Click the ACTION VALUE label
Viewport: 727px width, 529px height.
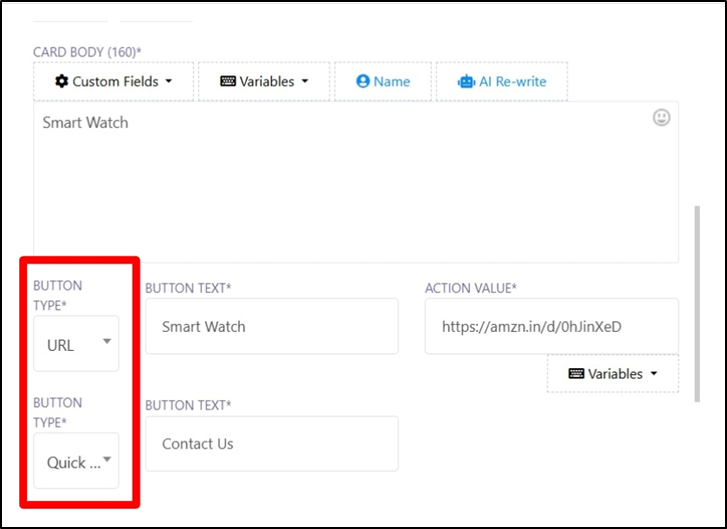point(471,288)
